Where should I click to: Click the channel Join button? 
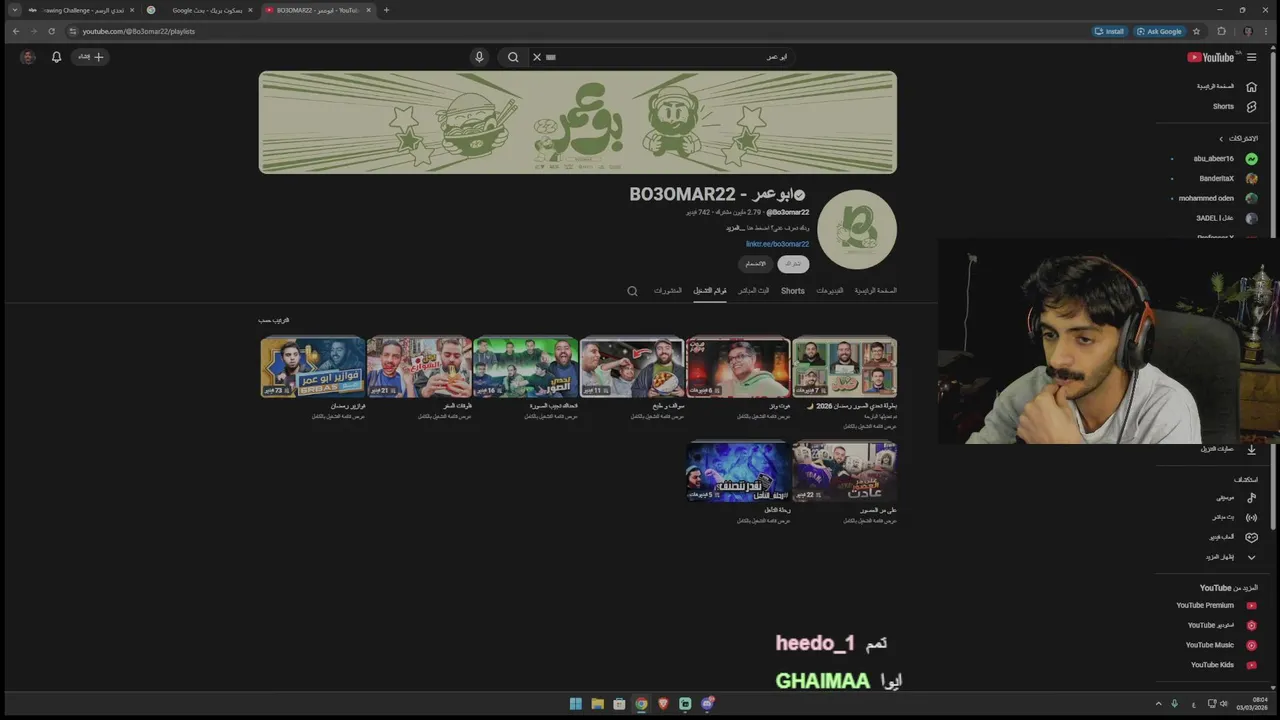[x=755, y=264]
